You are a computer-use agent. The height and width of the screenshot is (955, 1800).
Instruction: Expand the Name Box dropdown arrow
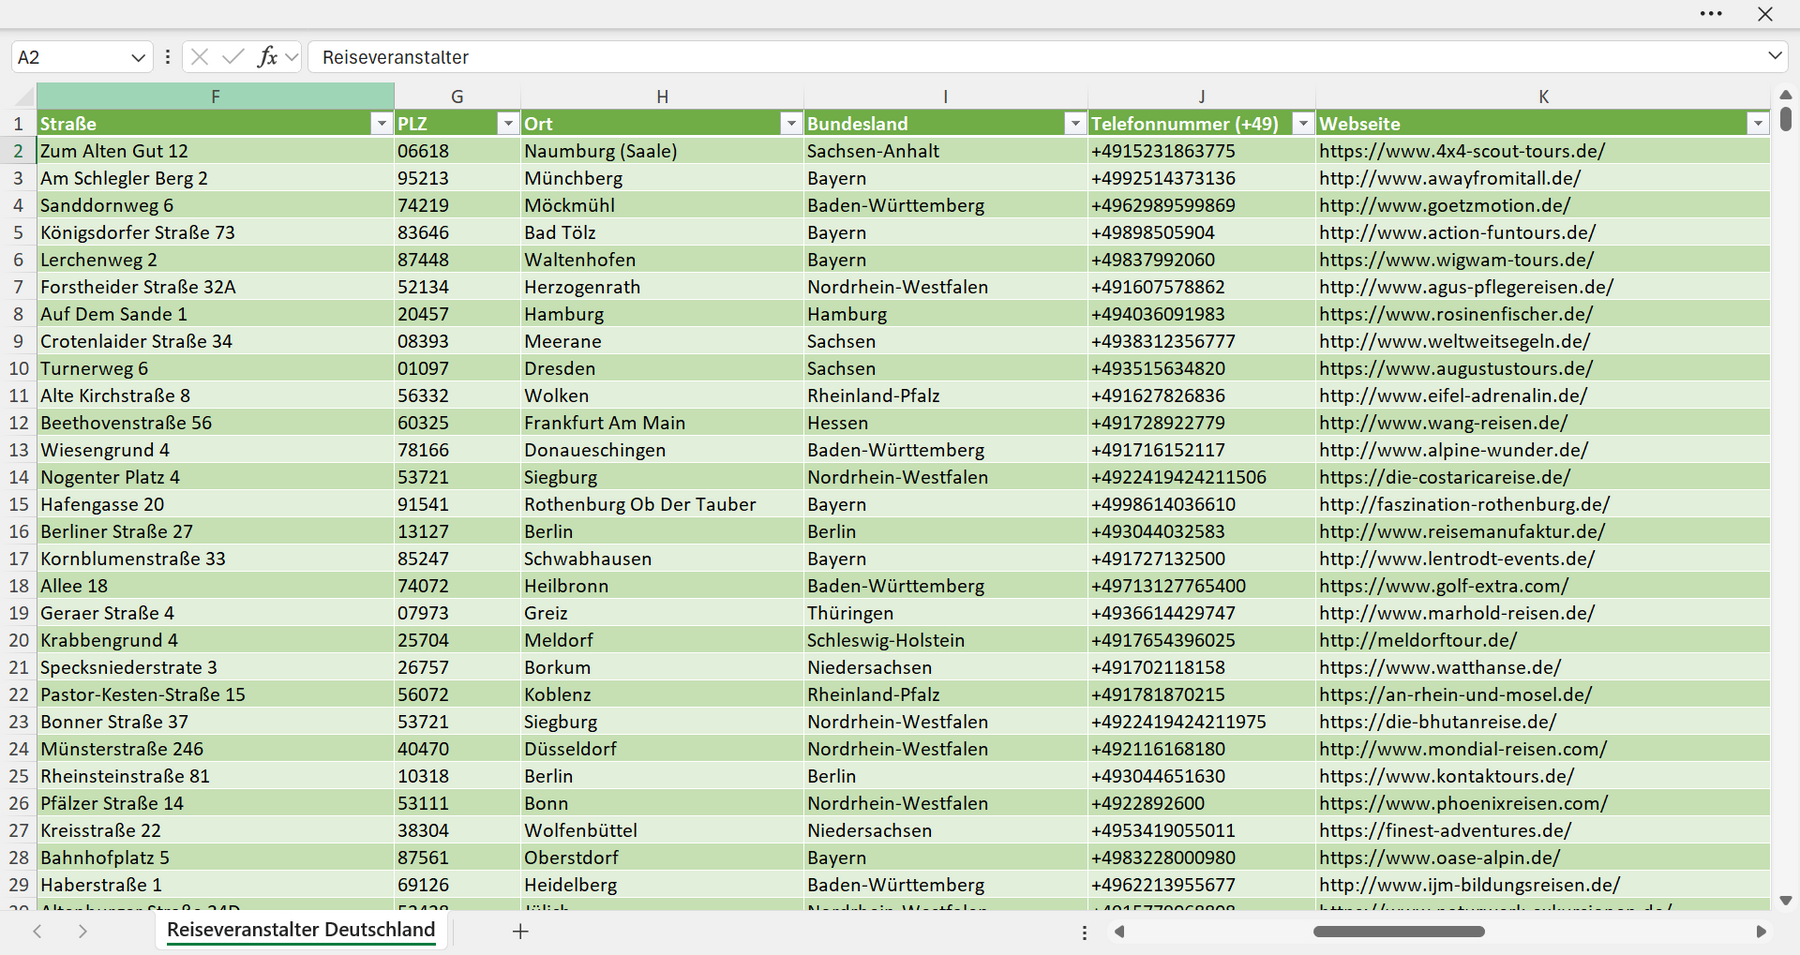coord(138,58)
